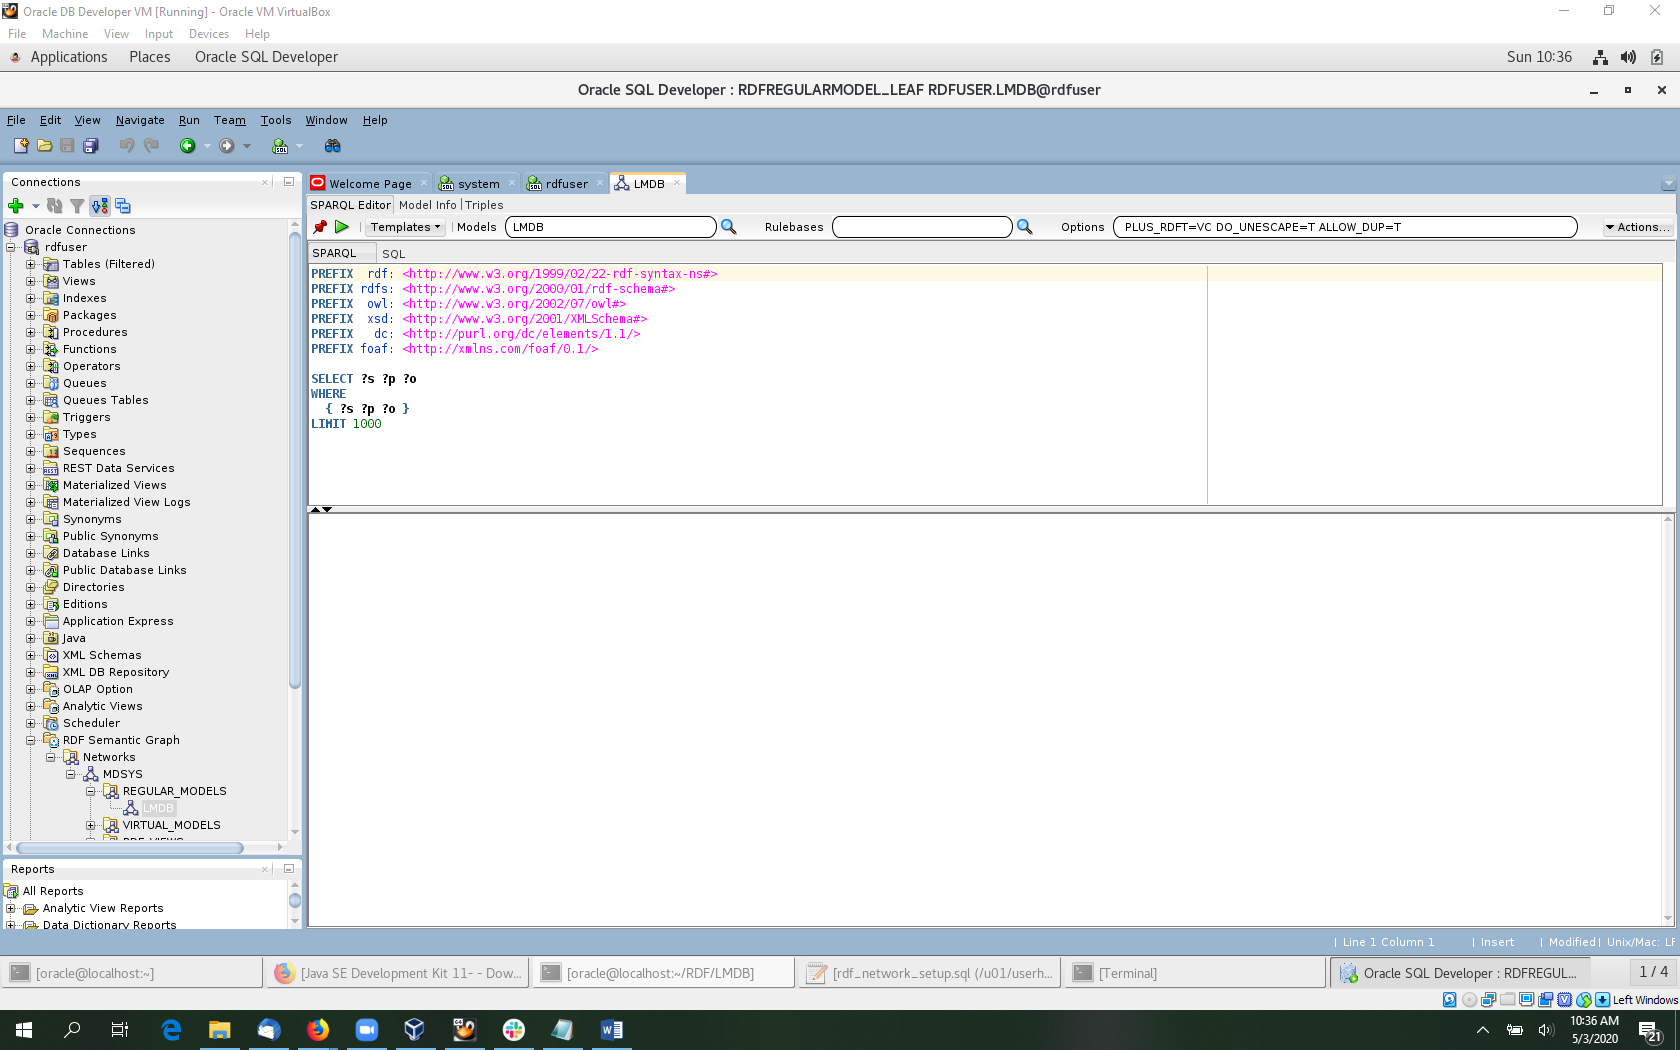Expand the VIRTUAL_MODELS tree node
The image size is (1680, 1050).
click(x=90, y=825)
